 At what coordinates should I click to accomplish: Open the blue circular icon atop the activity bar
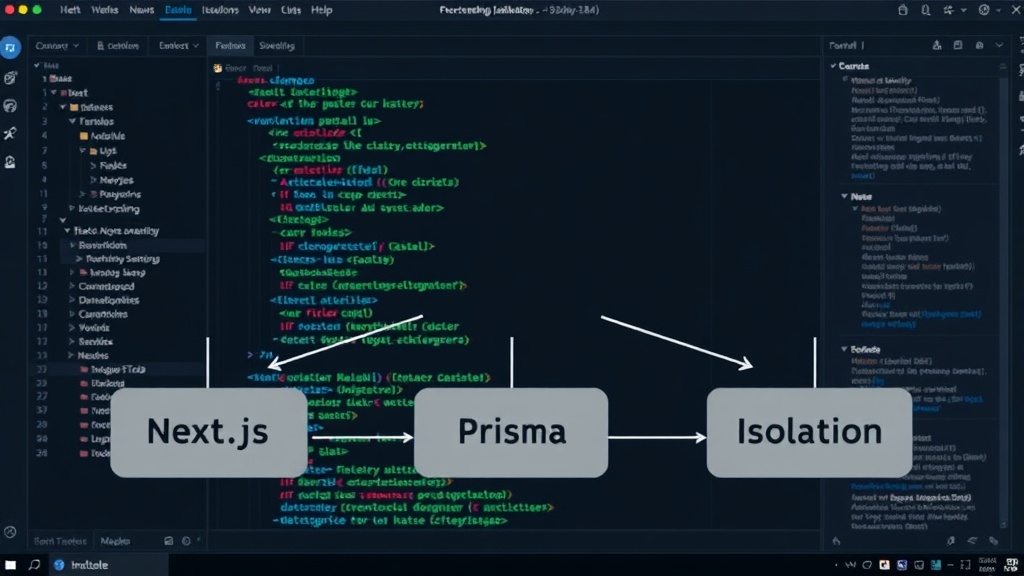click(10, 48)
